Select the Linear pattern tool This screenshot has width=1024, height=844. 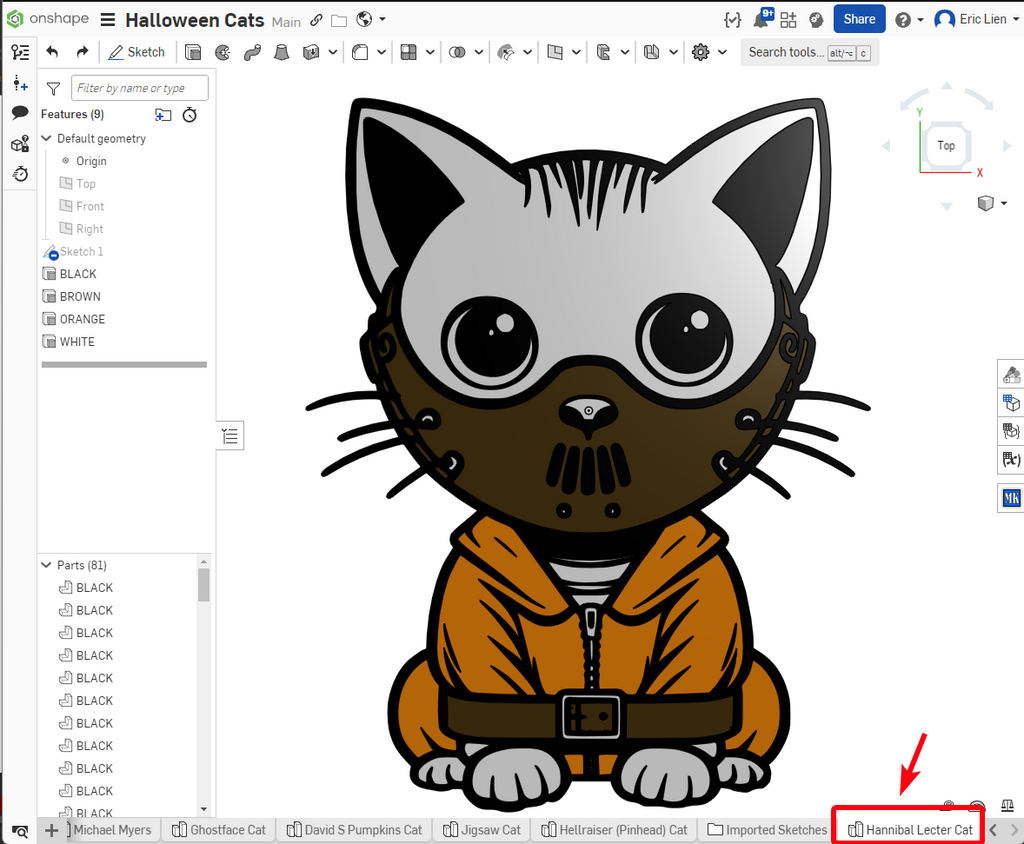[x=409, y=52]
